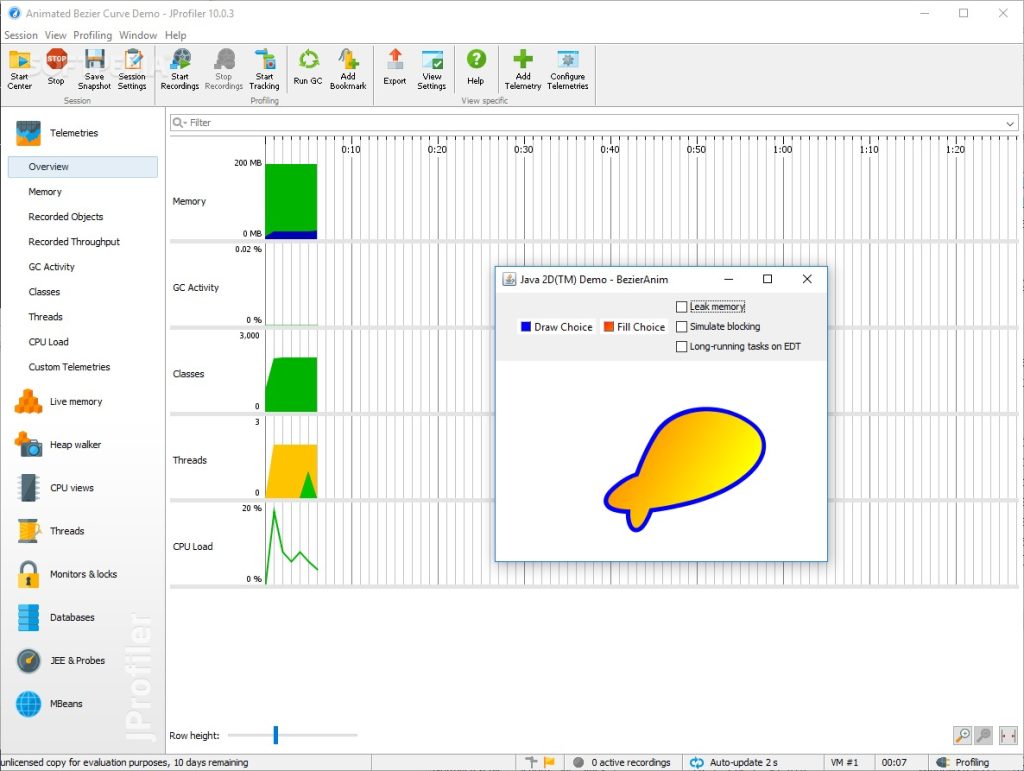Viewport: 1024px width, 771px height.
Task: Open the Profiling menu
Action: [92, 34]
